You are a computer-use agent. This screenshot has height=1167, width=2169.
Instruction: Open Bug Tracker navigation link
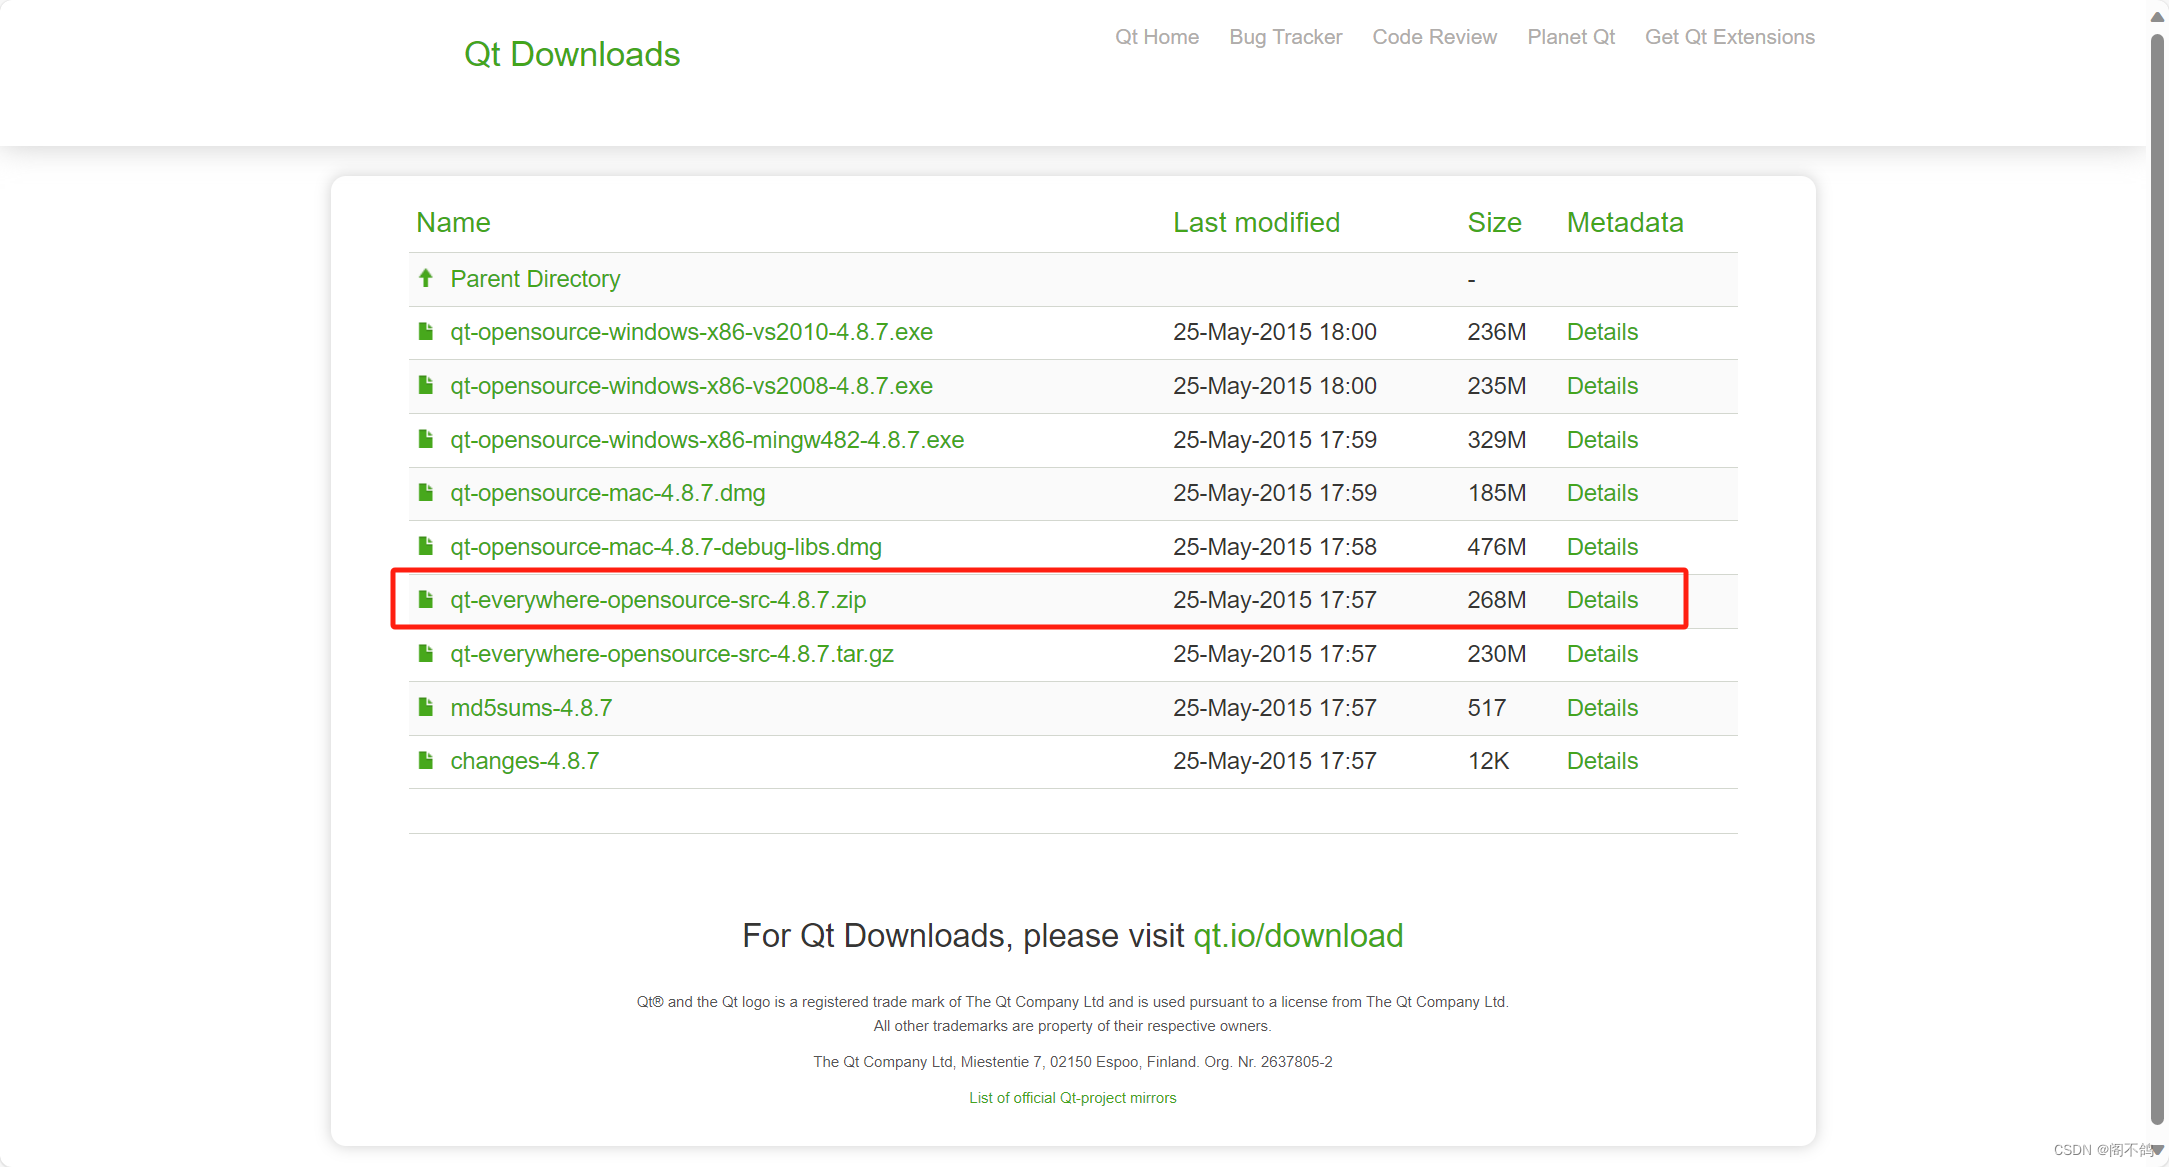click(1286, 37)
